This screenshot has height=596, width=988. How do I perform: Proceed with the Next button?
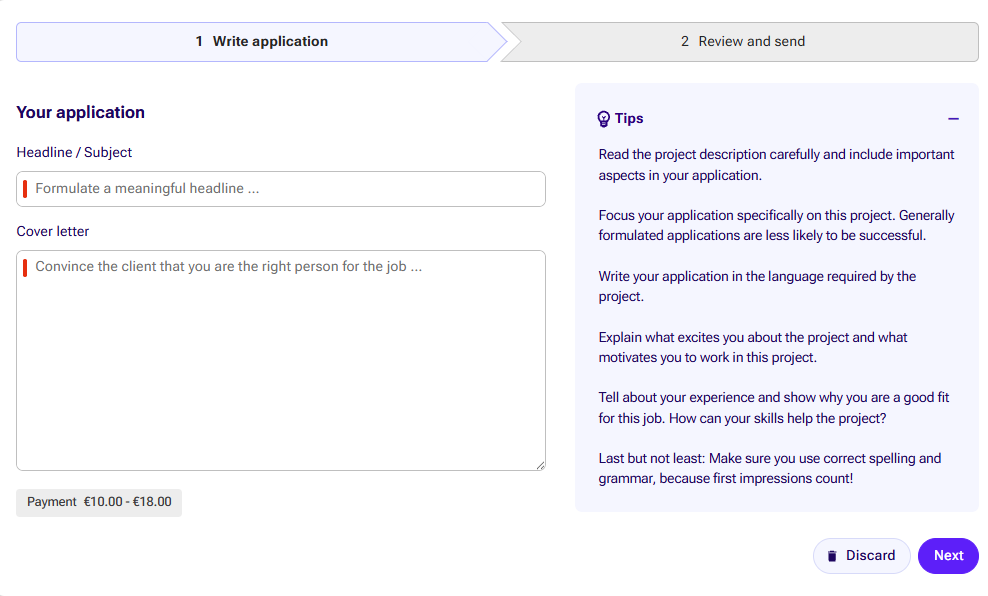(948, 556)
